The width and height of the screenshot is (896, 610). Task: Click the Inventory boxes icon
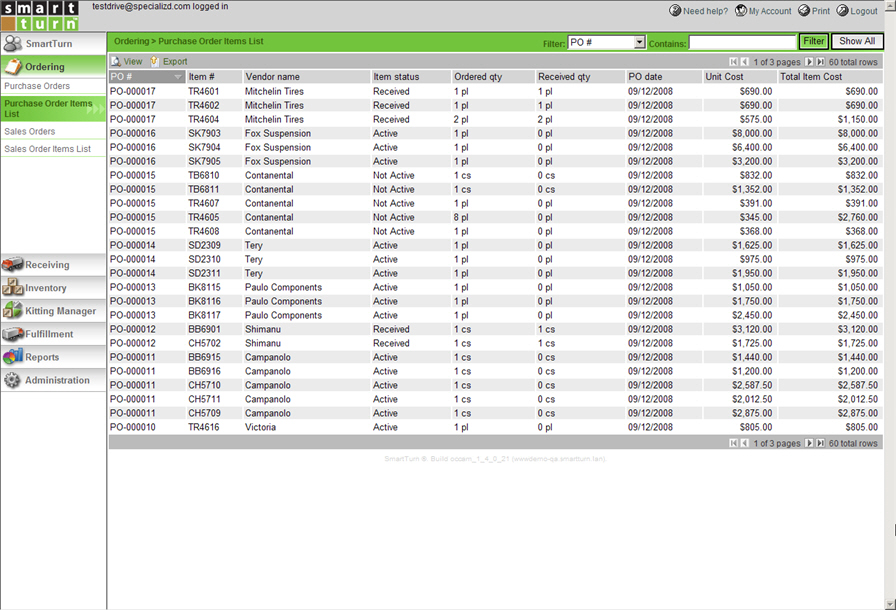(13, 287)
